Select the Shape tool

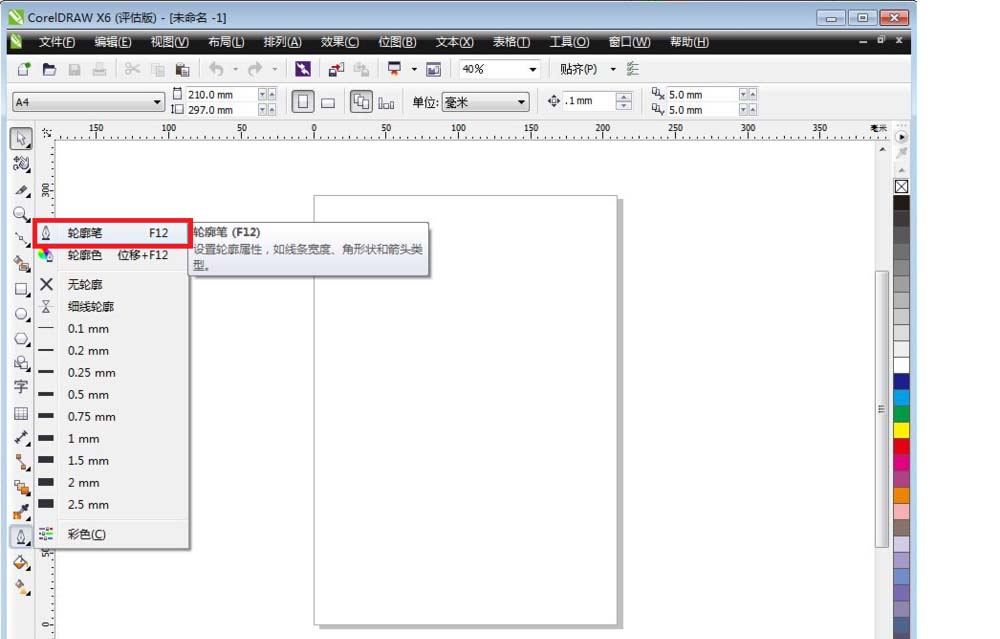[20, 164]
